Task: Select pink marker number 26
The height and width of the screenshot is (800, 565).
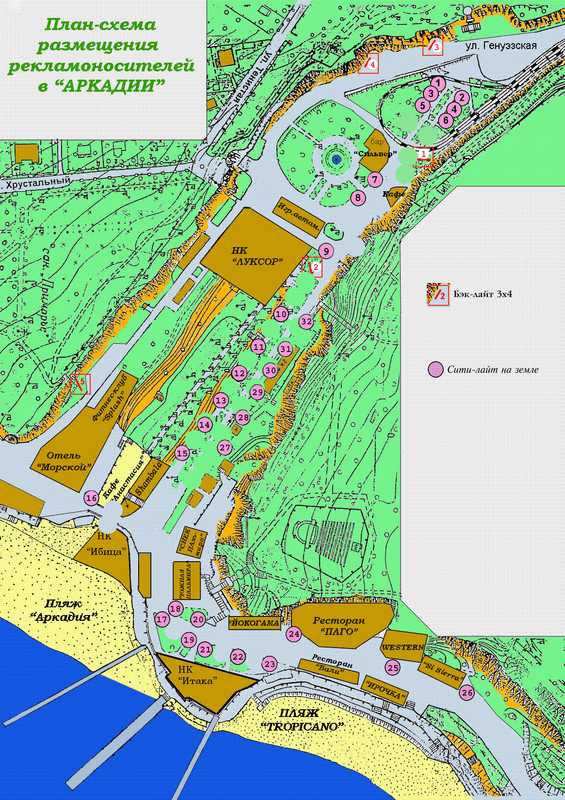Action: click(467, 693)
